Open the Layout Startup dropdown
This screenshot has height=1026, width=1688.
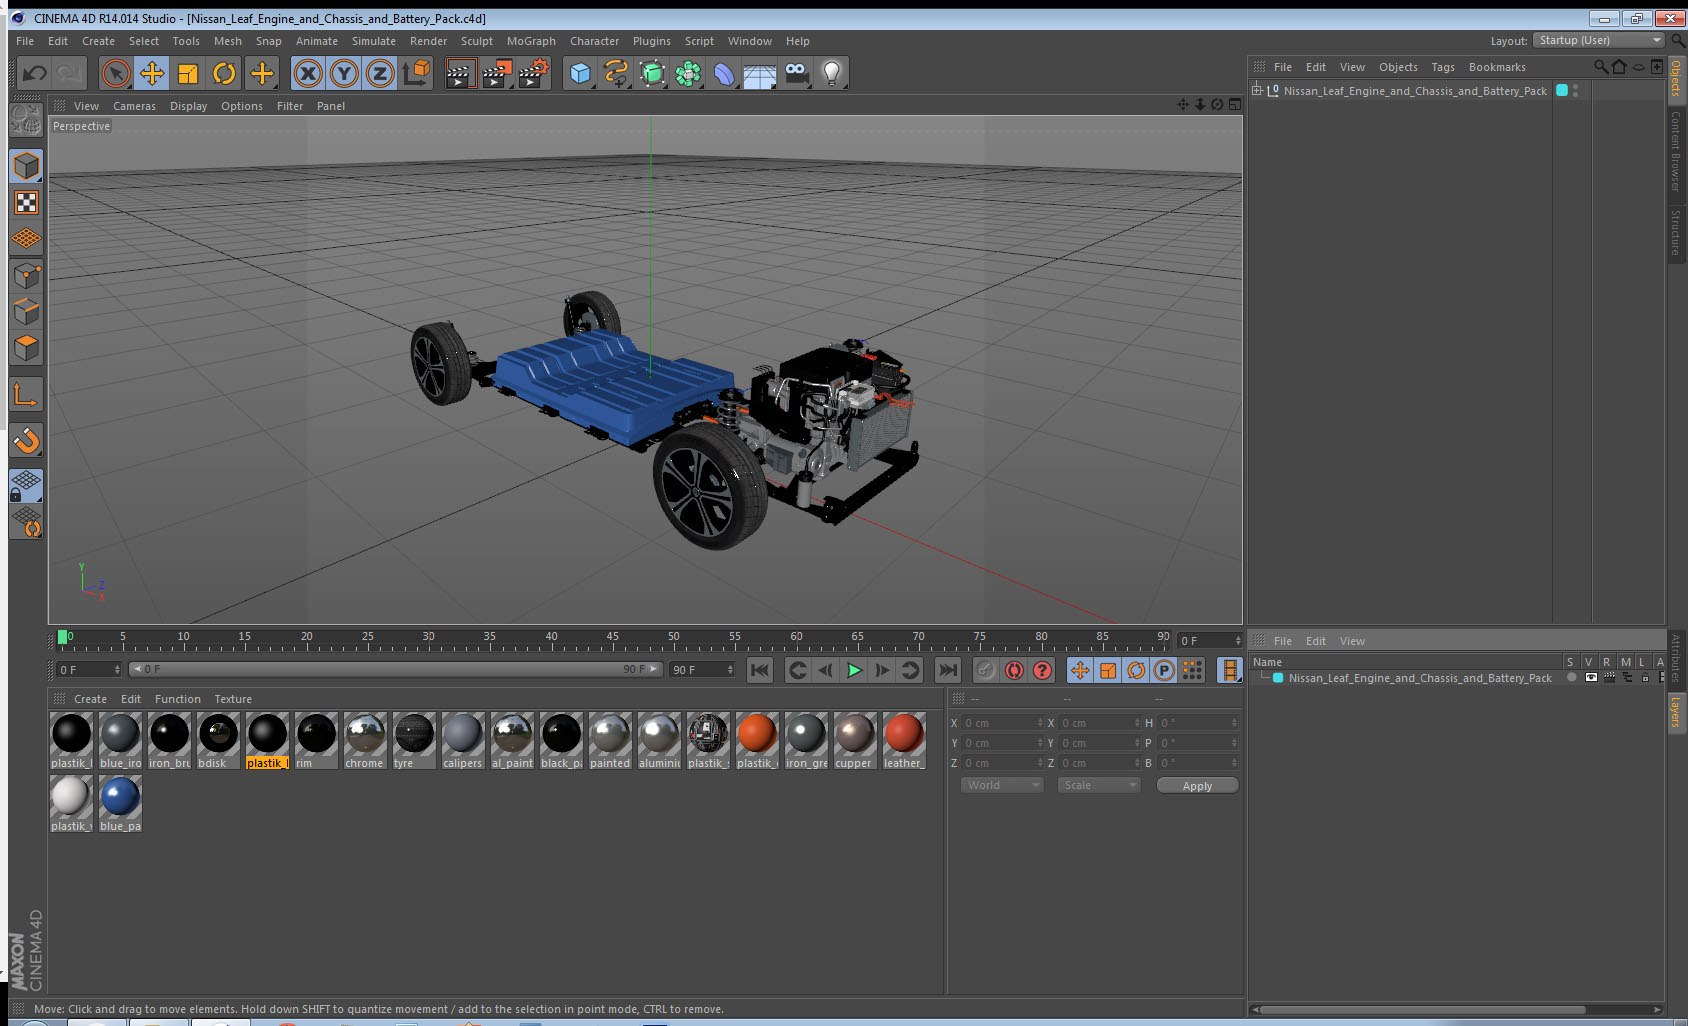(1599, 41)
